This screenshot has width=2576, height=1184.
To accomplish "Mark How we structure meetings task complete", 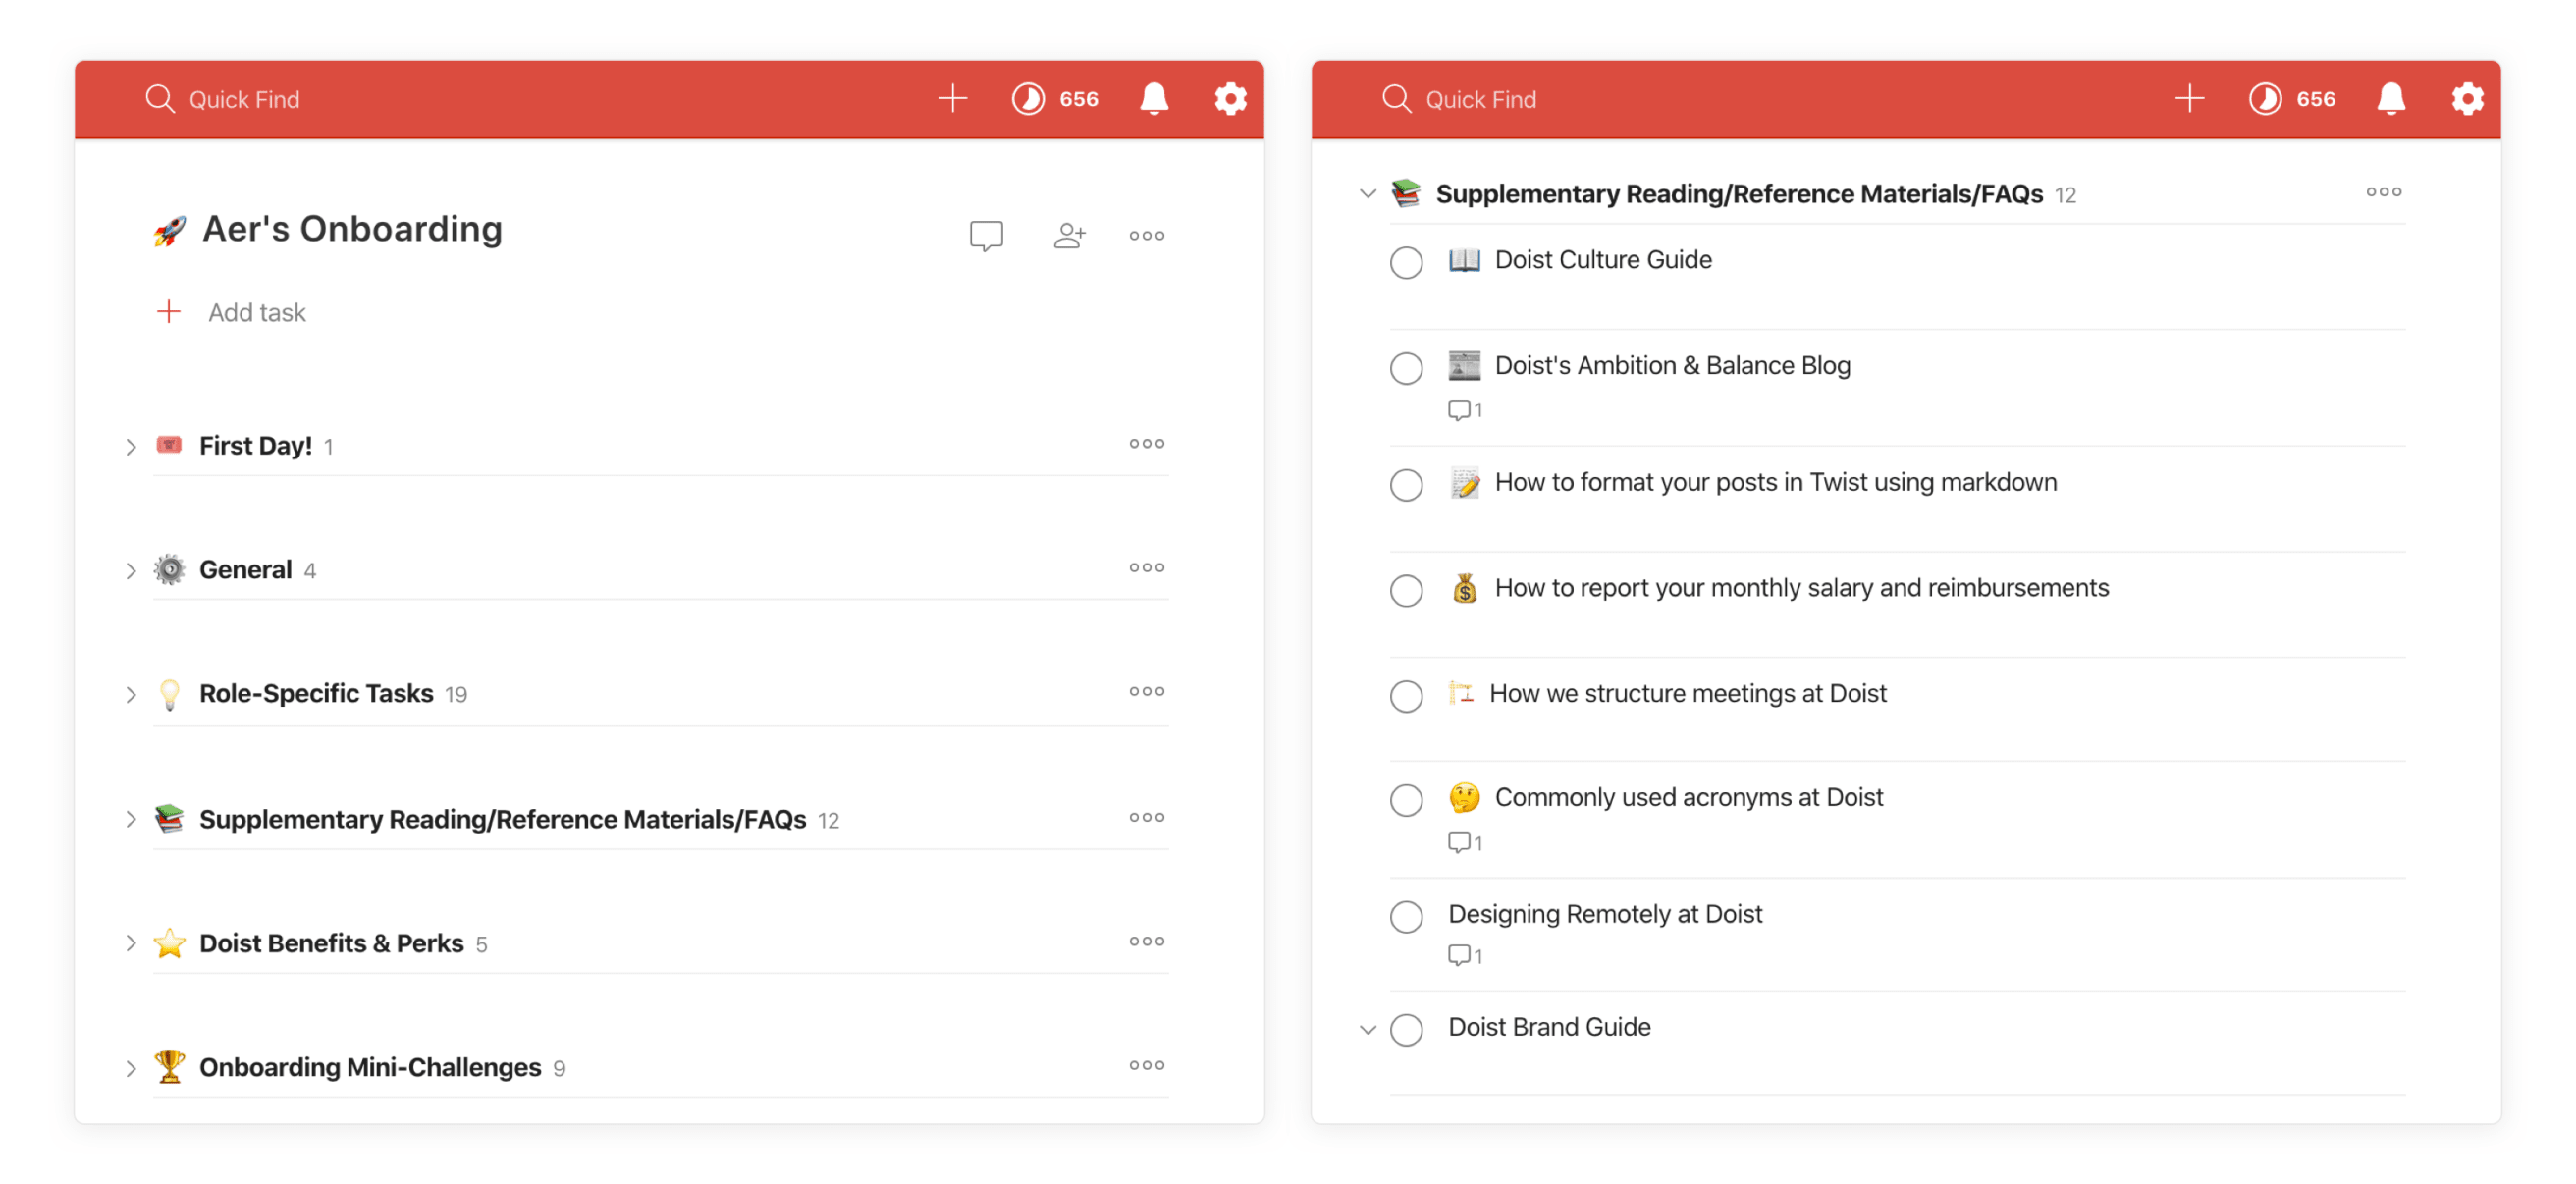I will coord(1405,695).
